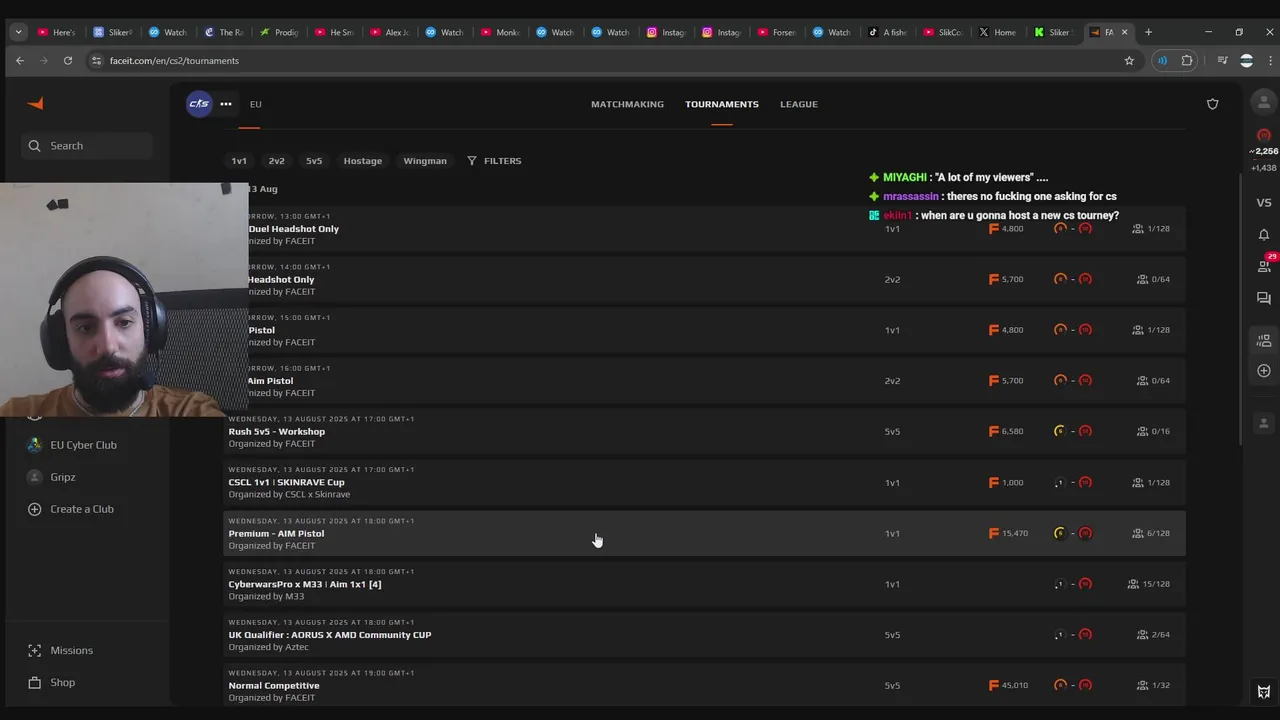This screenshot has width=1280, height=720.
Task: Click the red ELO level icon
Action: click(1264, 135)
